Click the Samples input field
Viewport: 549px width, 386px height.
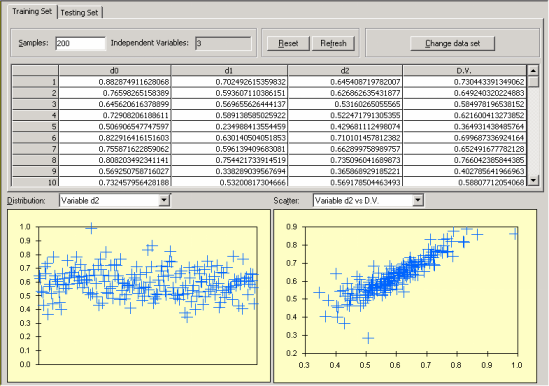[80, 43]
